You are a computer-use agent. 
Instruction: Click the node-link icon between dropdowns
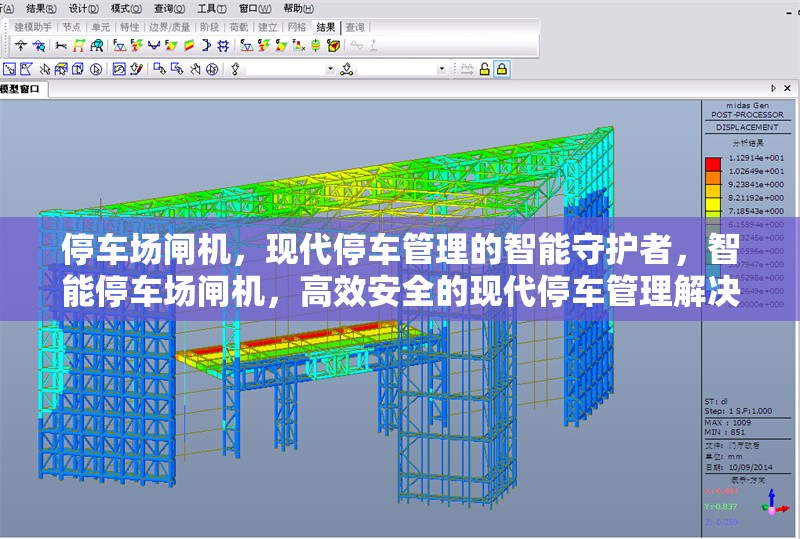click(347, 69)
